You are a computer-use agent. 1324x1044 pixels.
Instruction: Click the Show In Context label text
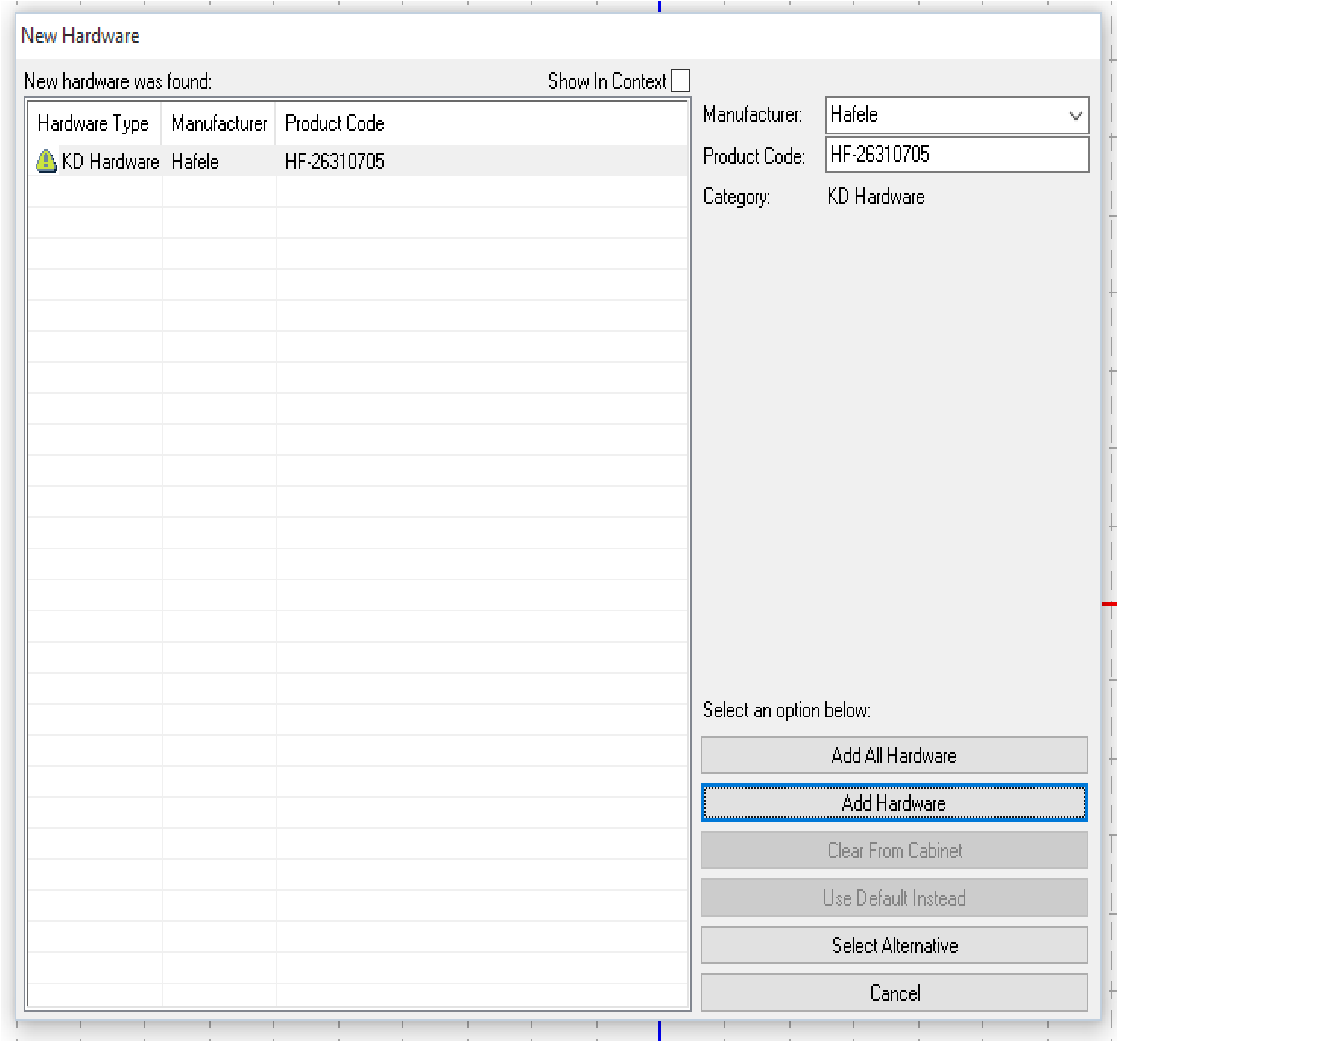(x=606, y=82)
